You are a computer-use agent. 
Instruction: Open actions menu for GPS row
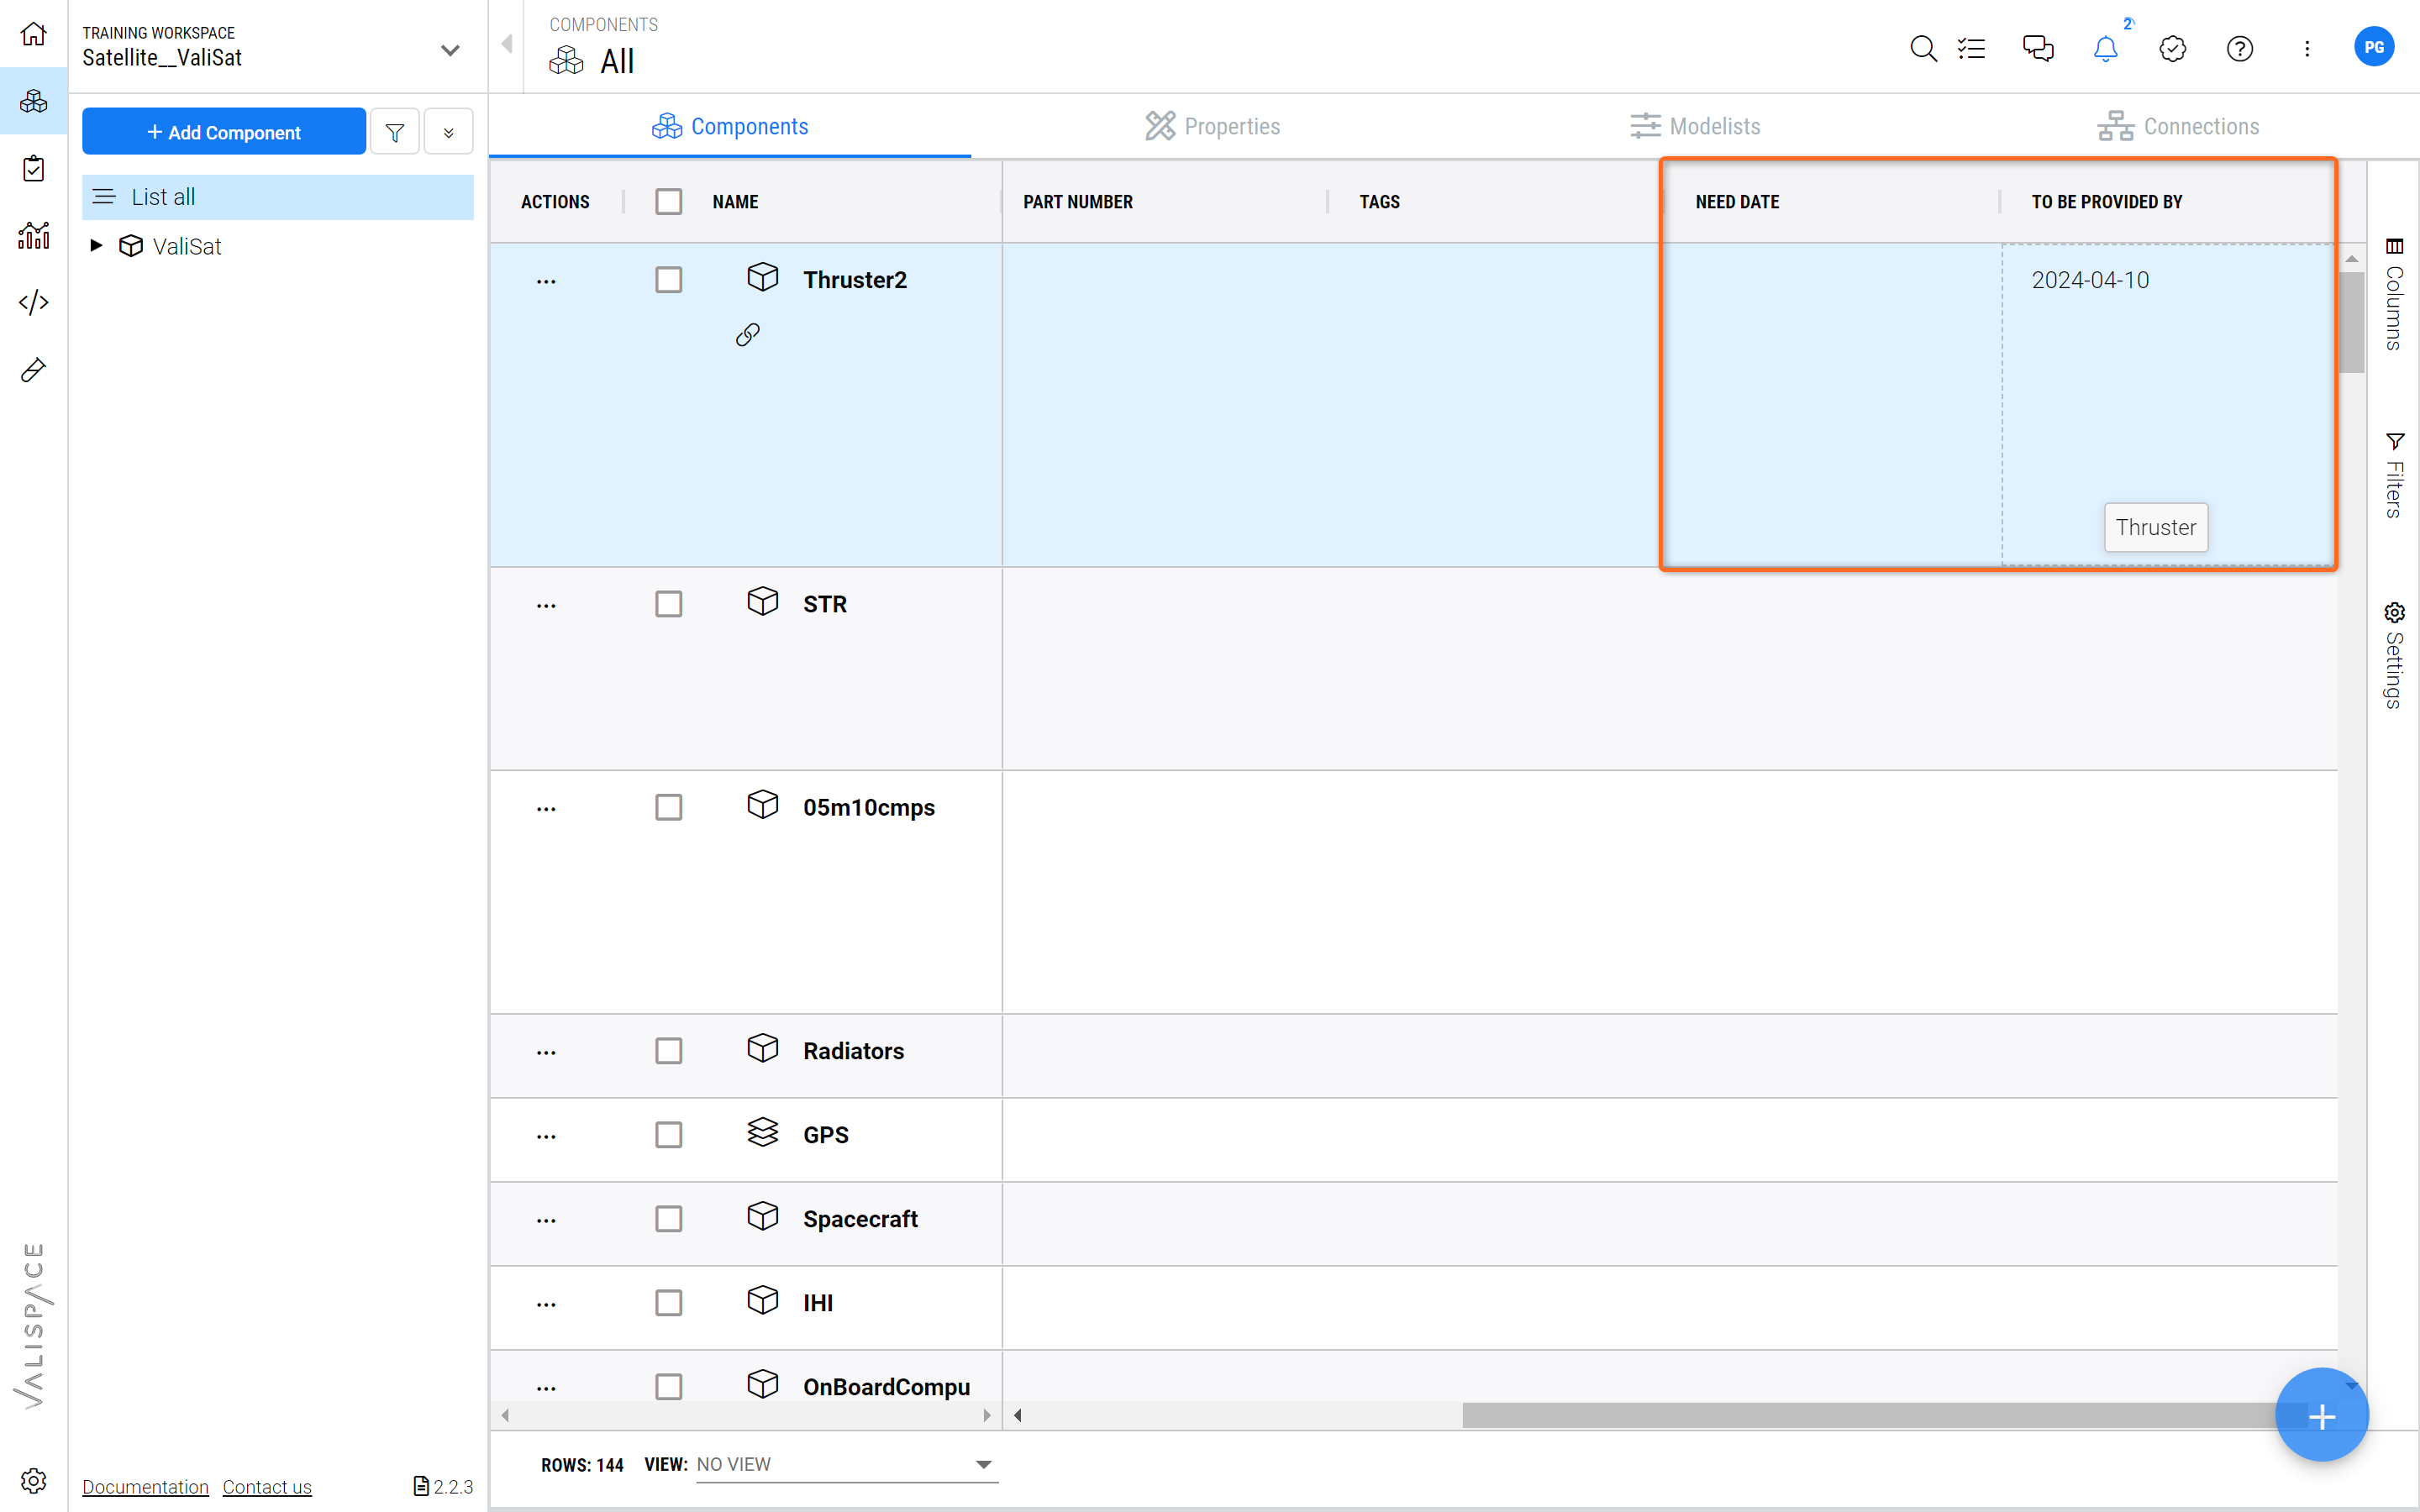(546, 1136)
